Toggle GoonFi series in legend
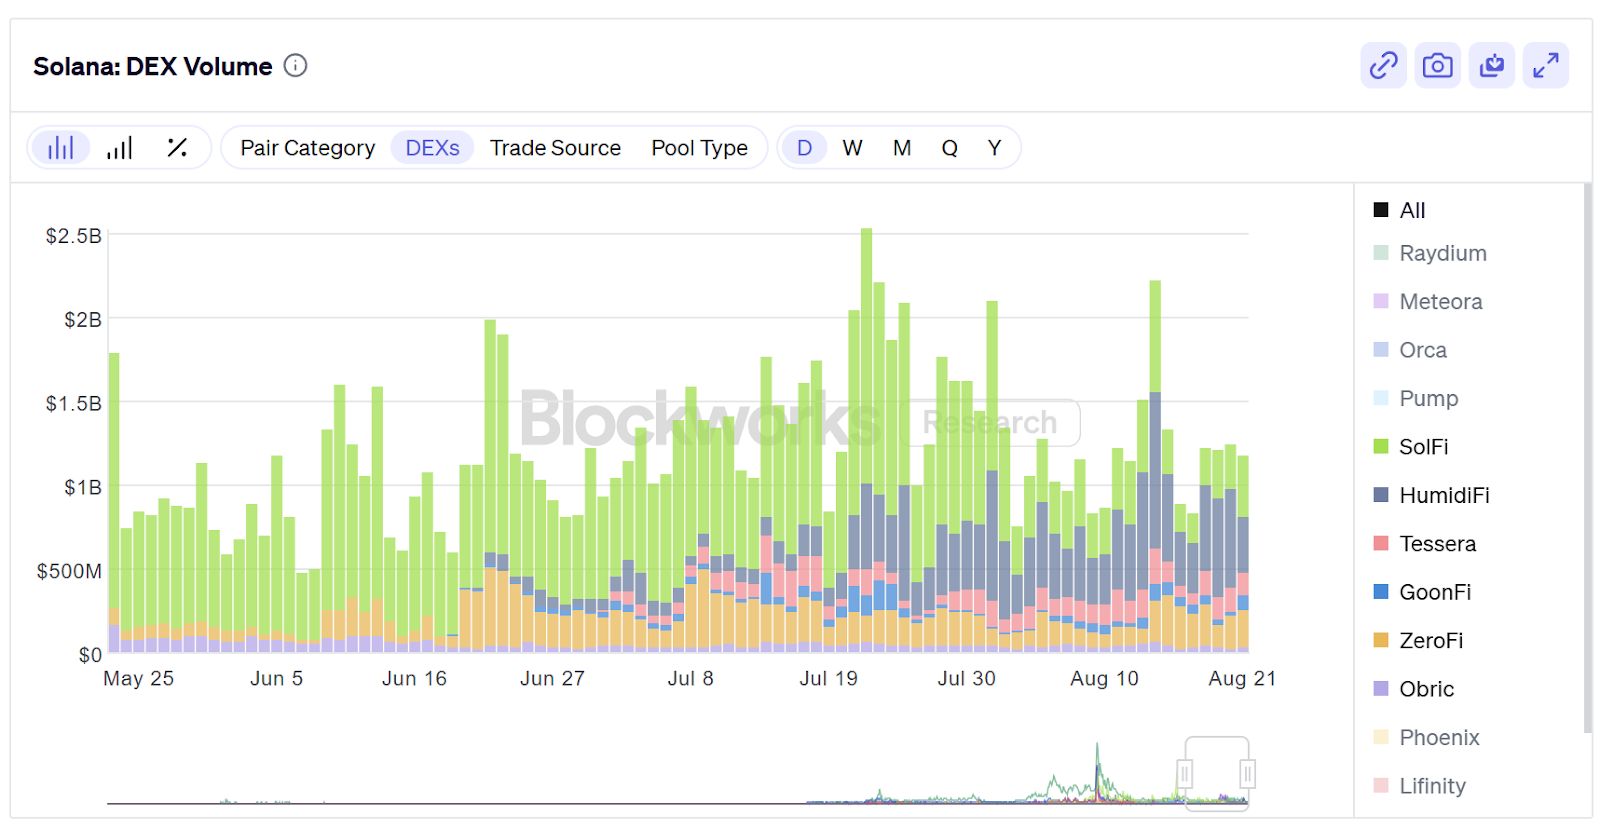This screenshot has height=829, width=1600. [x=1422, y=592]
